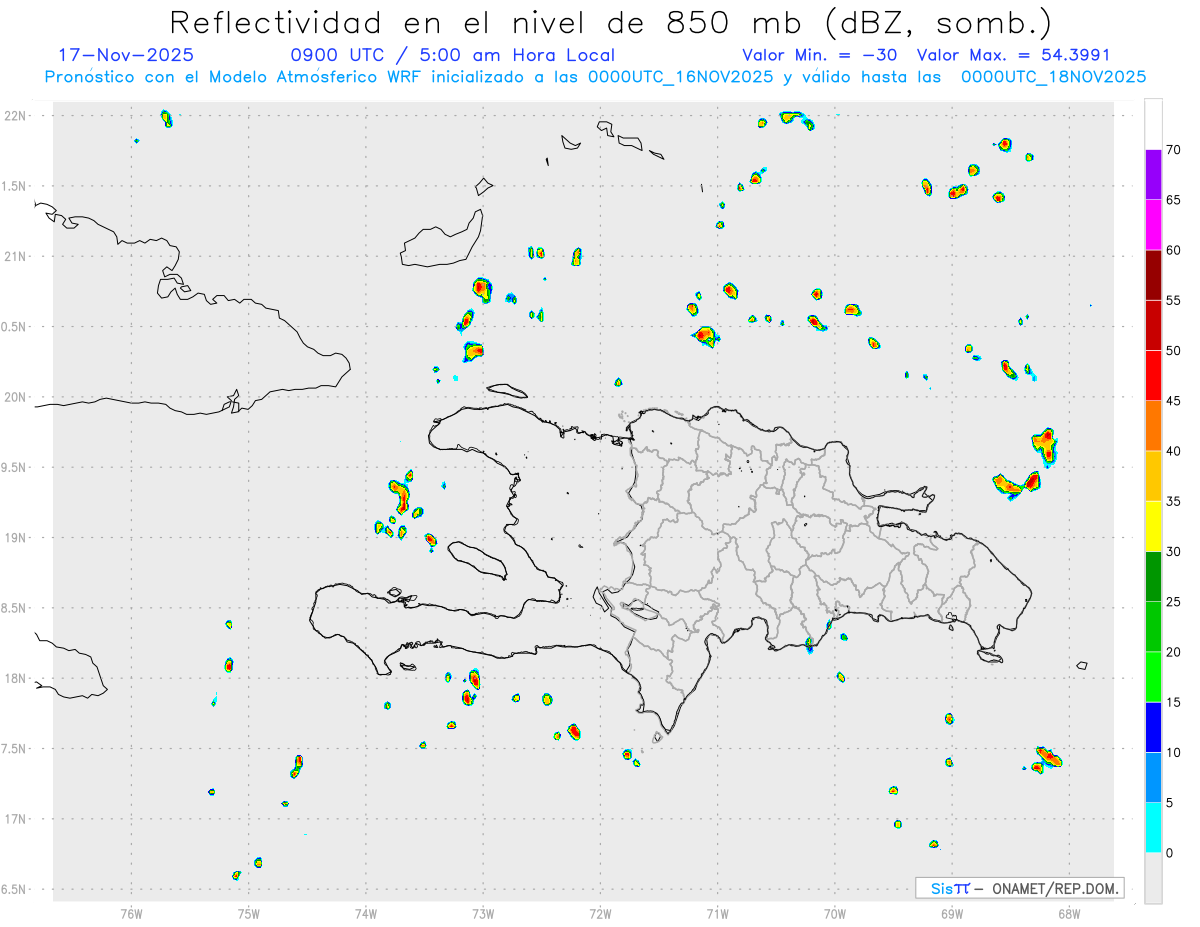The width and height of the screenshot is (1200, 927).
Task: Click the dark blue 10–15 dBZ color band
Action: pyautogui.click(x=1153, y=727)
